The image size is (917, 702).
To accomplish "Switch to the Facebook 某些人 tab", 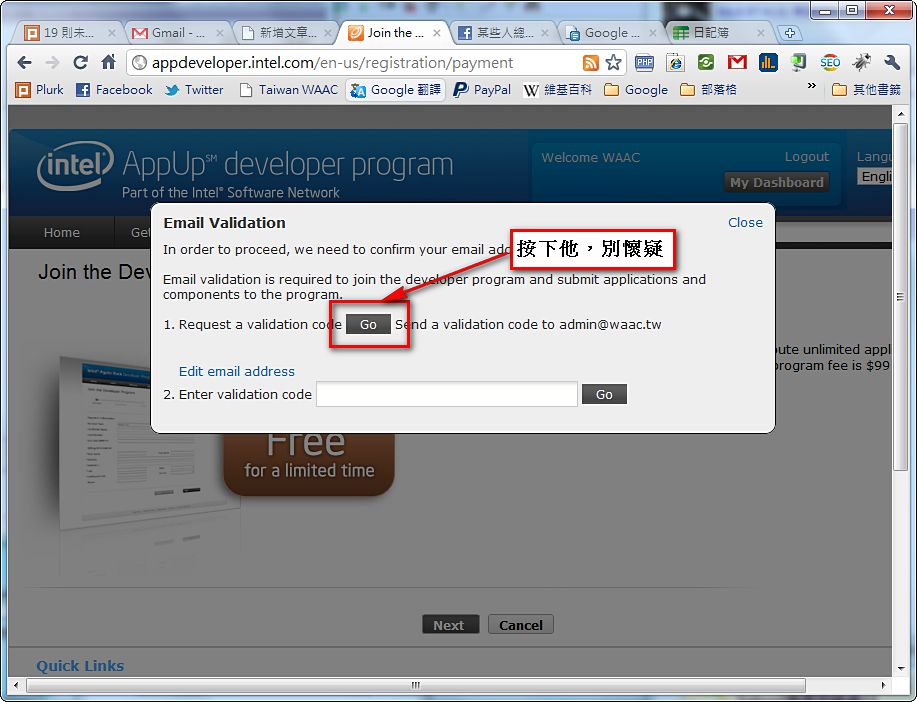I will pyautogui.click(x=504, y=33).
